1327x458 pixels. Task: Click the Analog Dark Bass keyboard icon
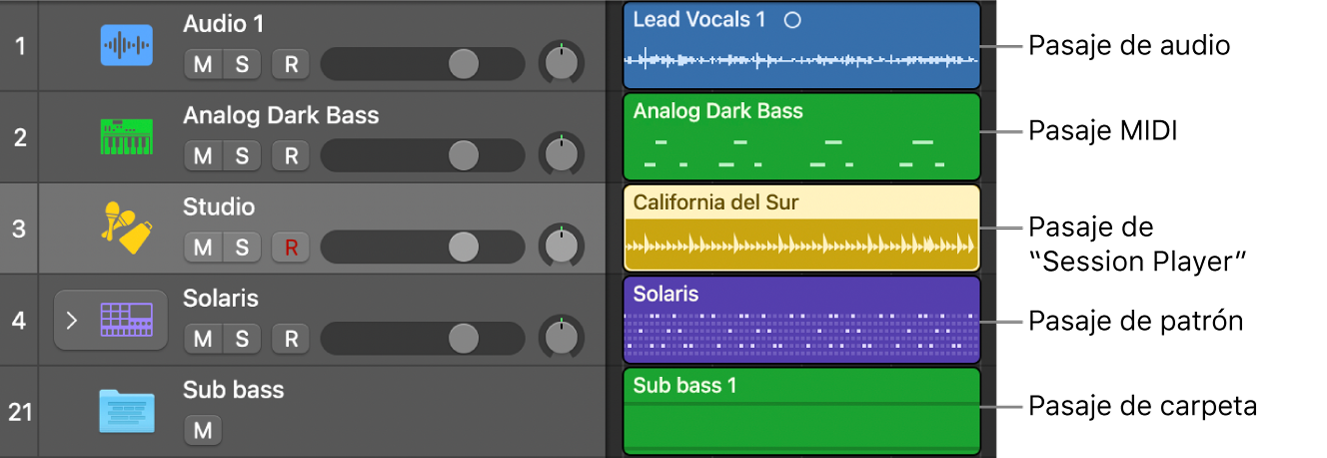point(126,137)
